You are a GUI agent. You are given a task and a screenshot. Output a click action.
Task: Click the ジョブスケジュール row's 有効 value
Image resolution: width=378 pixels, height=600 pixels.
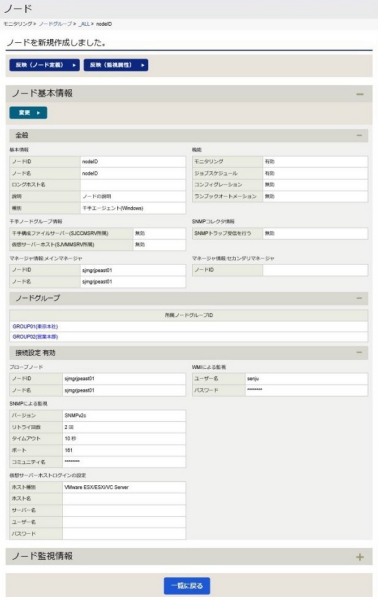[x=269, y=173]
